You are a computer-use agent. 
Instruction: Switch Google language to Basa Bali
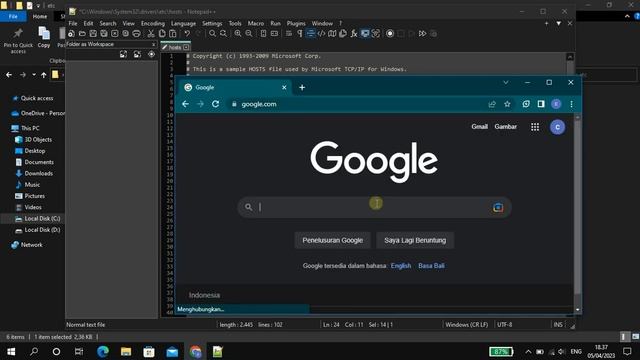pyautogui.click(x=431, y=266)
